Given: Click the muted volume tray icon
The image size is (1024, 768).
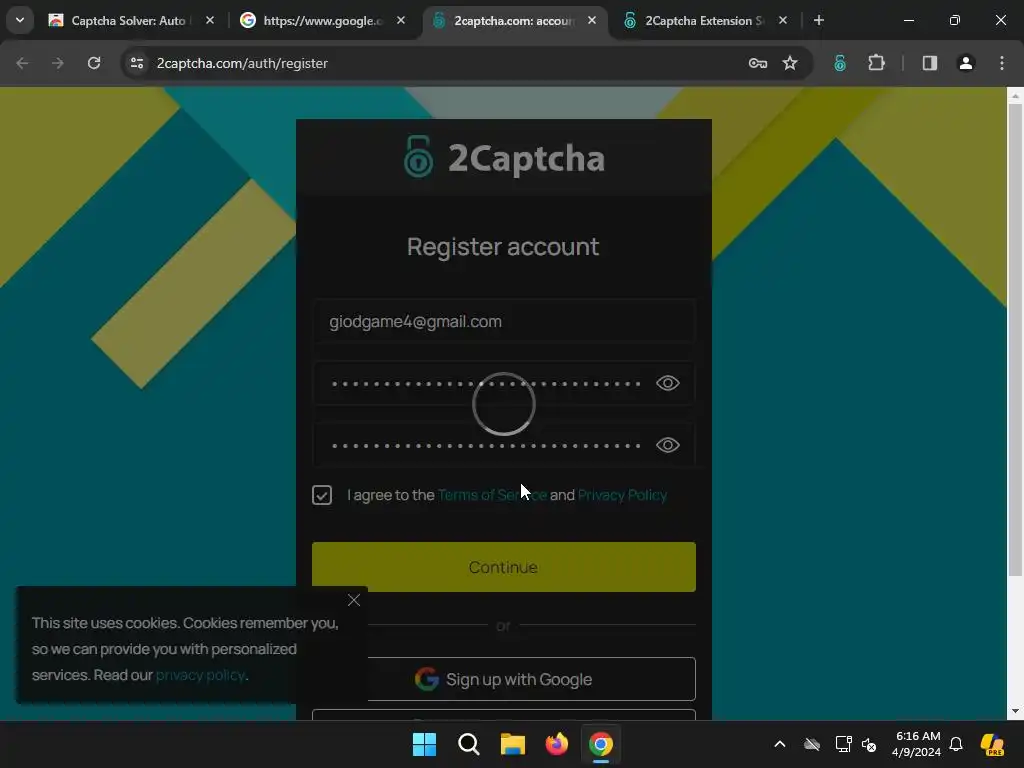Looking at the screenshot, I should (869, 744).
